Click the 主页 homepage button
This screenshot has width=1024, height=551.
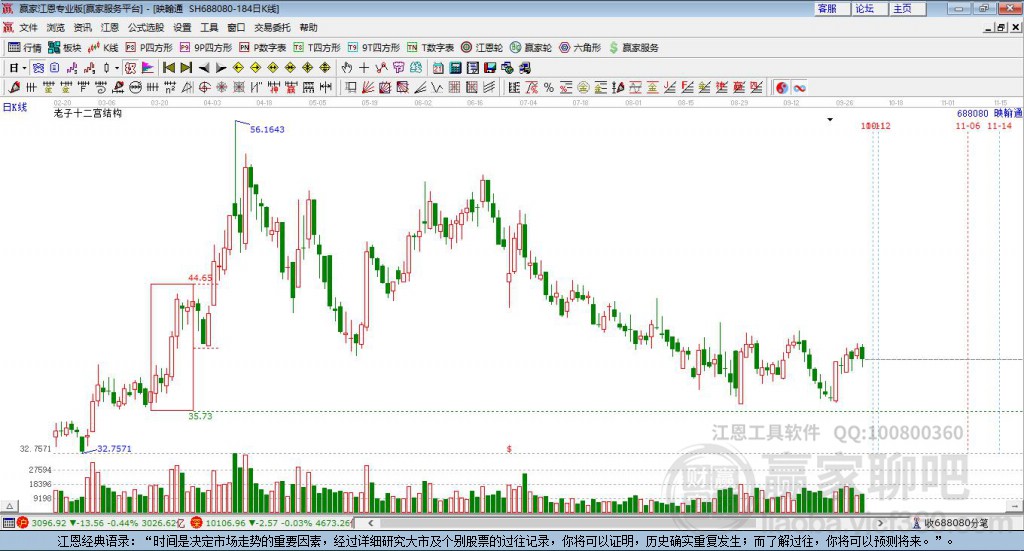[x=907, y=8]
